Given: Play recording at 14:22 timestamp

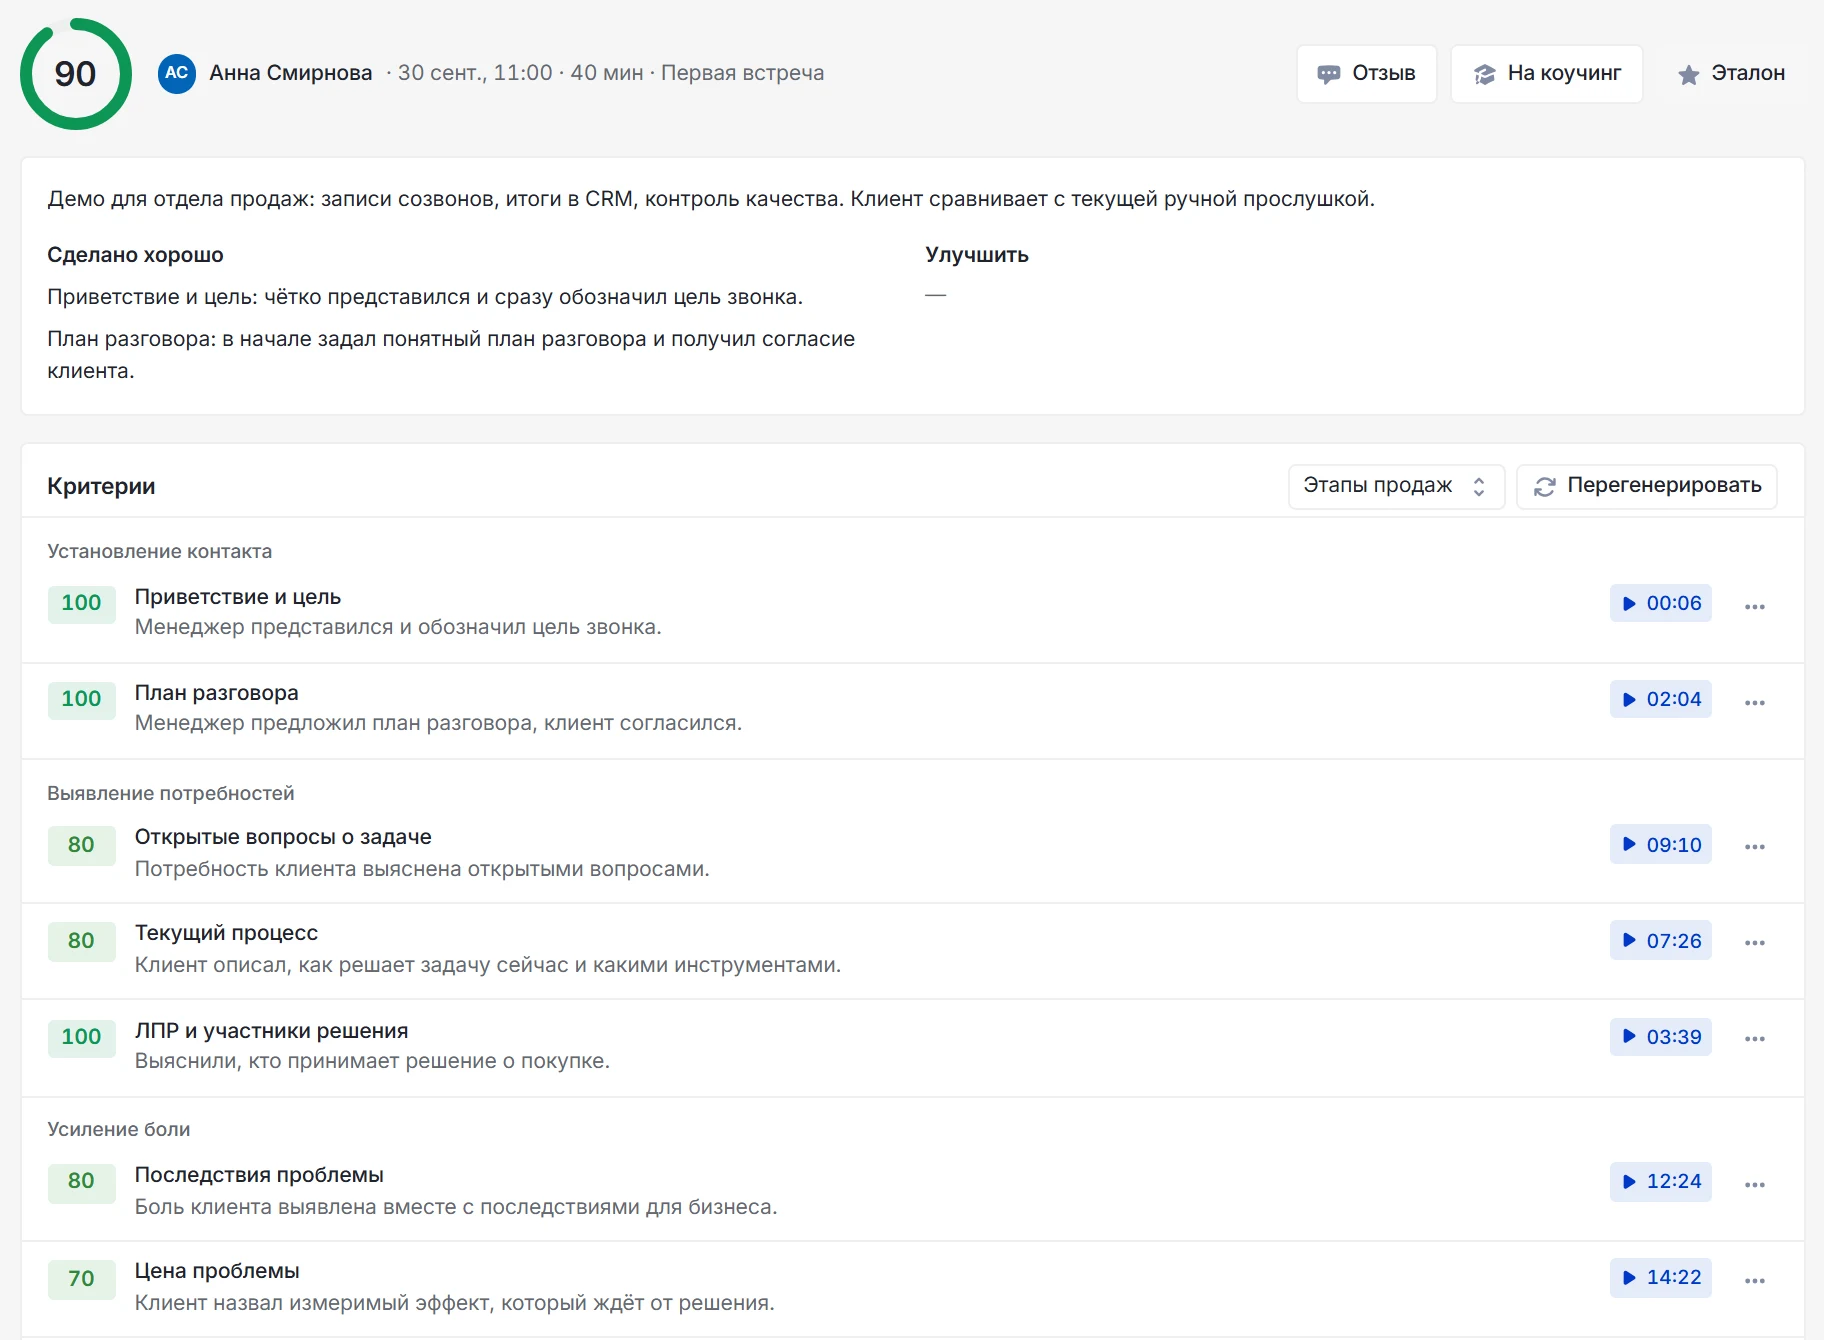Looking at the screenshot, I should point(1660,1277).
